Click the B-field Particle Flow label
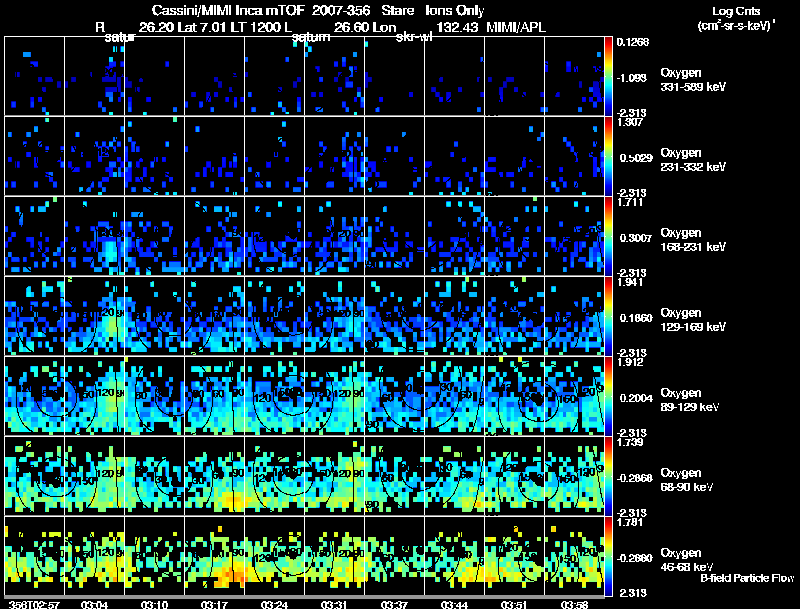The width and height of the screenshot is (800, 609). coord(746,578)
